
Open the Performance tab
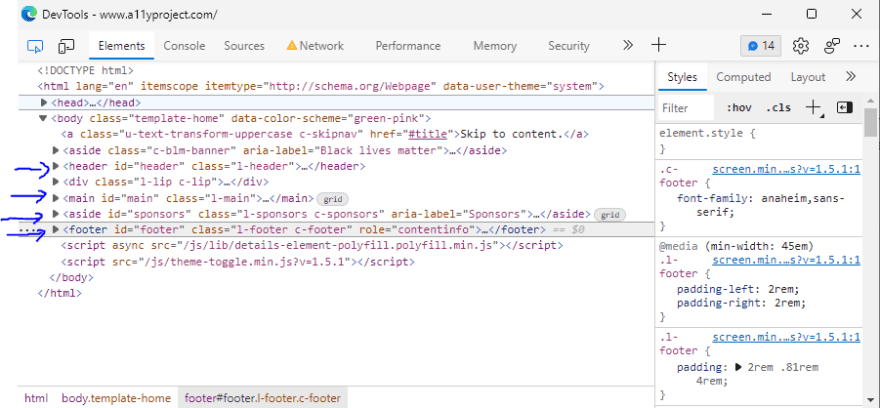click(408, 46)
